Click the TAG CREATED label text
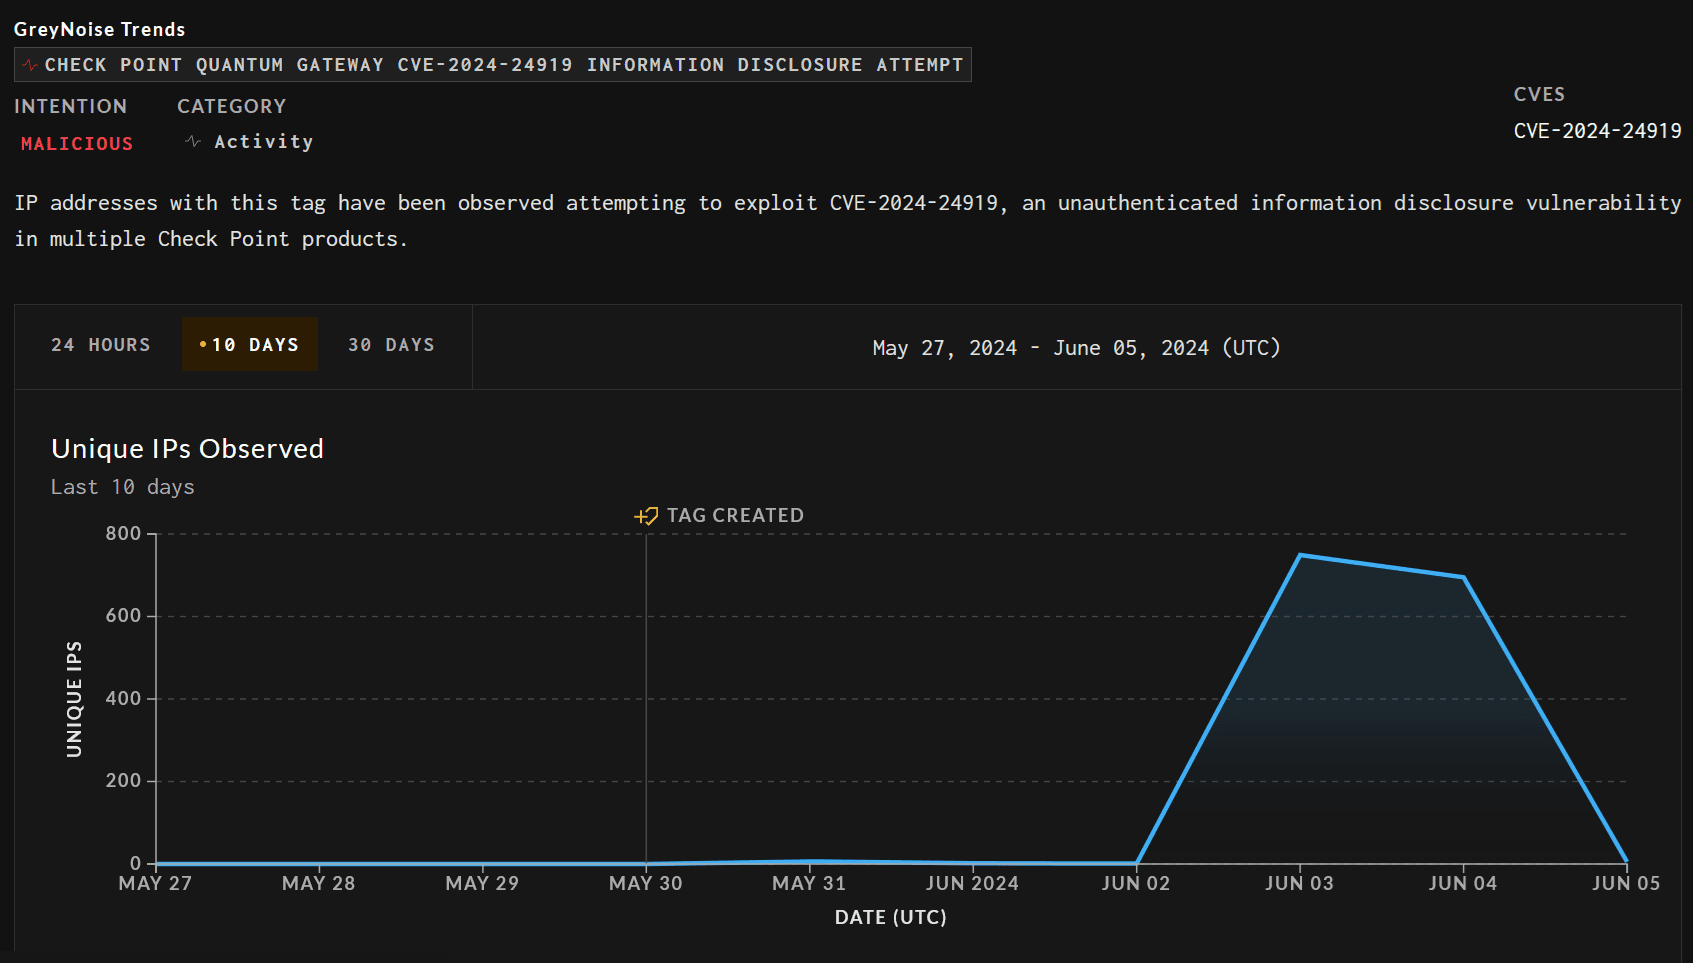Screen dimensions: 1693x963 pyautogui.click(x=735, y=516)
